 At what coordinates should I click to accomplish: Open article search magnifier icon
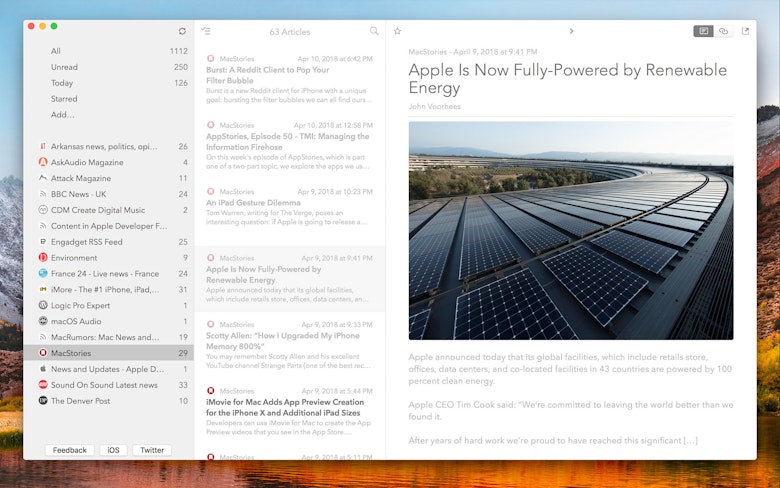(374, 31)
